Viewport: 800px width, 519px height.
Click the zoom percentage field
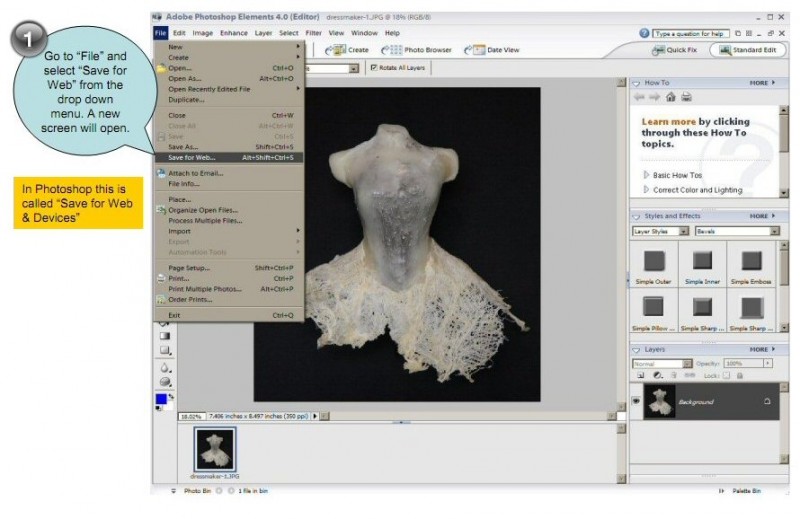tap(192, 416)
